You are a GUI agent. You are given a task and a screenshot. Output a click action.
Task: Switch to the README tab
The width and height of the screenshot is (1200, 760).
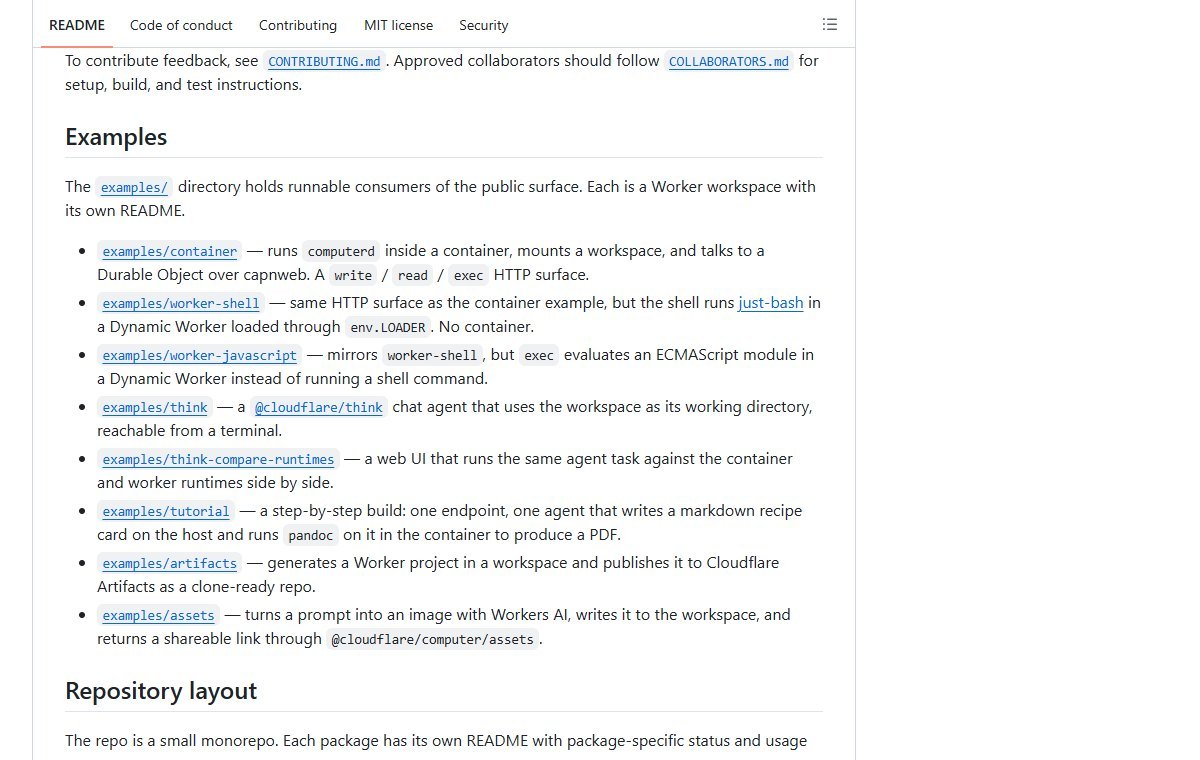click(77, 25)
